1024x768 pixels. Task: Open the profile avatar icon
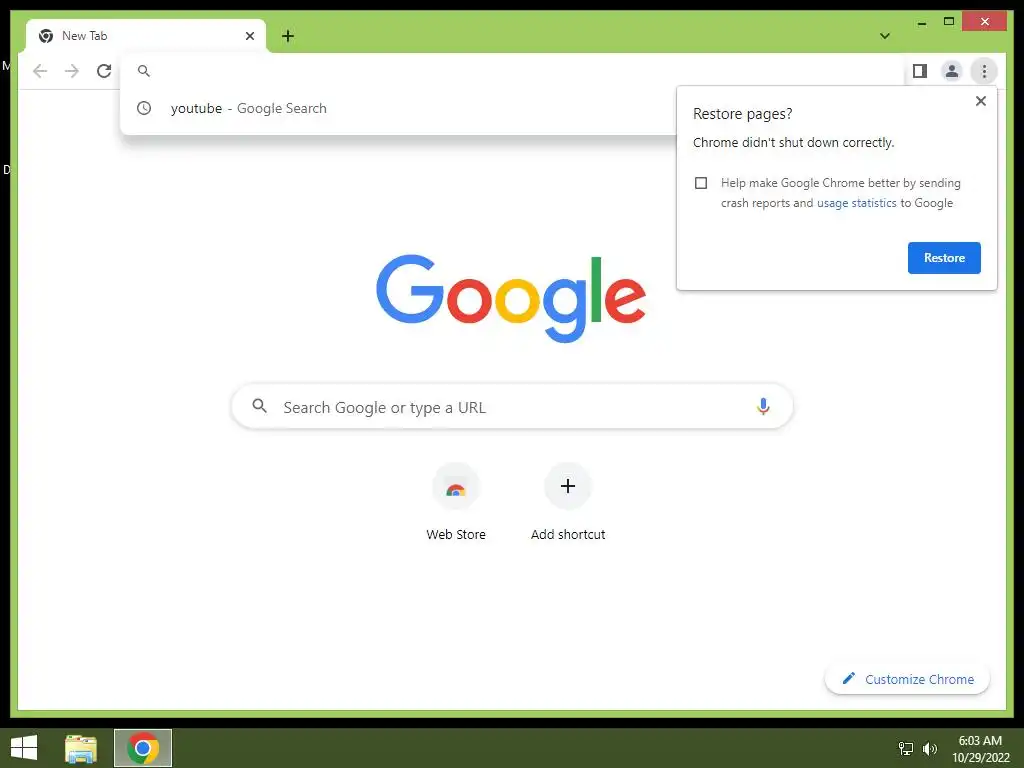(952, 71)
